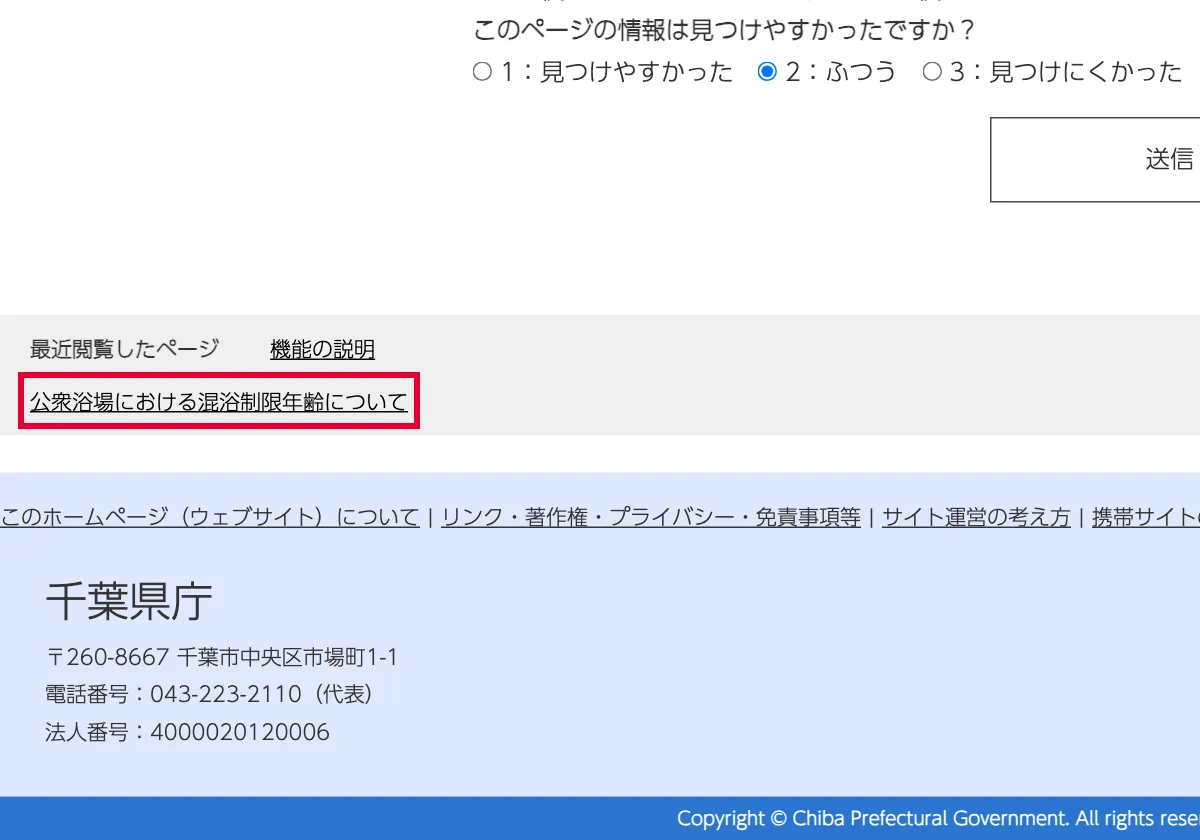Viewport: 1200px width, 840px height.
Task: Click the Copyright Chiba Prefectural Government notice
Action: click(x=938, y=818)
